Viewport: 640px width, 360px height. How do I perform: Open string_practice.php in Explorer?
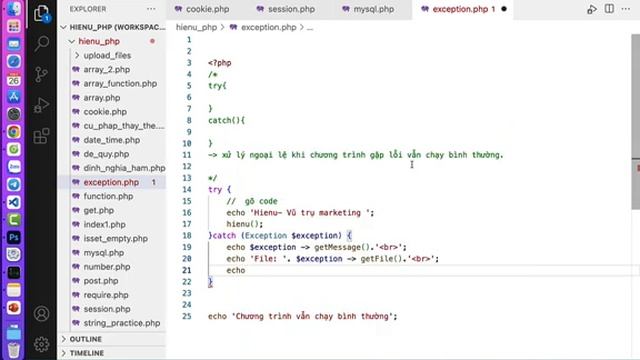point(122,323)
